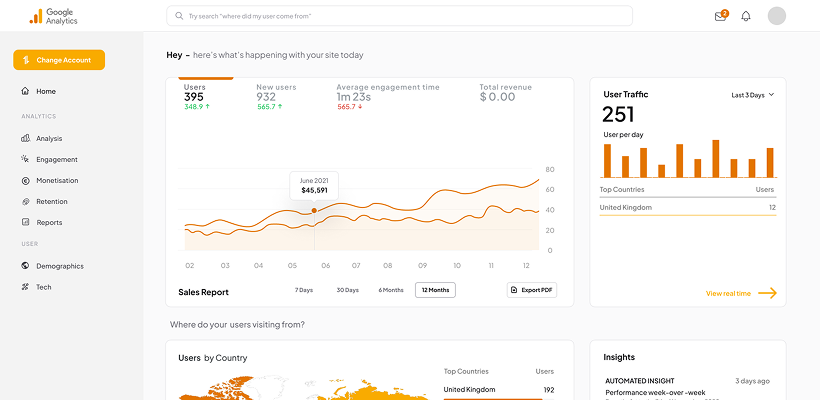Open the mail inbox icon
Screen dimensions: 820x400
pyautogui.click(x=720, y=16)
